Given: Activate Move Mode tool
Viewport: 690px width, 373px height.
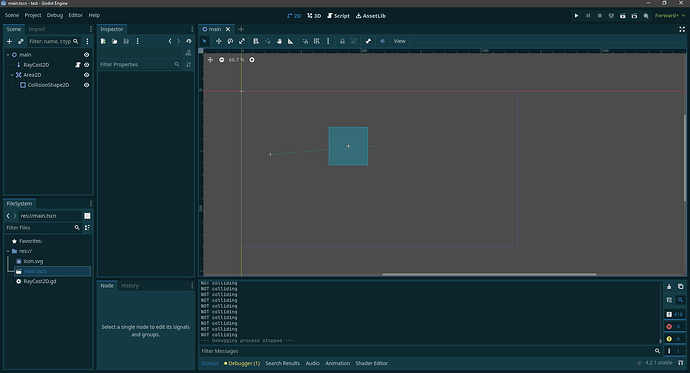Looking at the screenshot, I should tap(218, 41).
